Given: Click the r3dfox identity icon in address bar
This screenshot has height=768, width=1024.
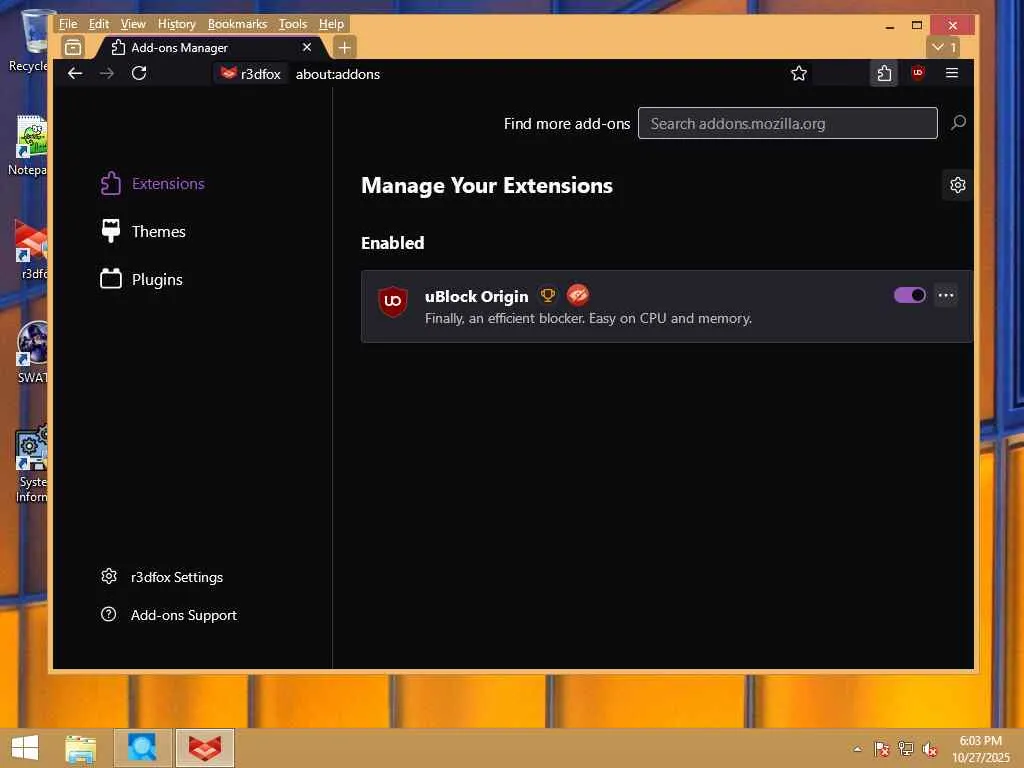Looking at the screenshot, I should click(251, 74).
